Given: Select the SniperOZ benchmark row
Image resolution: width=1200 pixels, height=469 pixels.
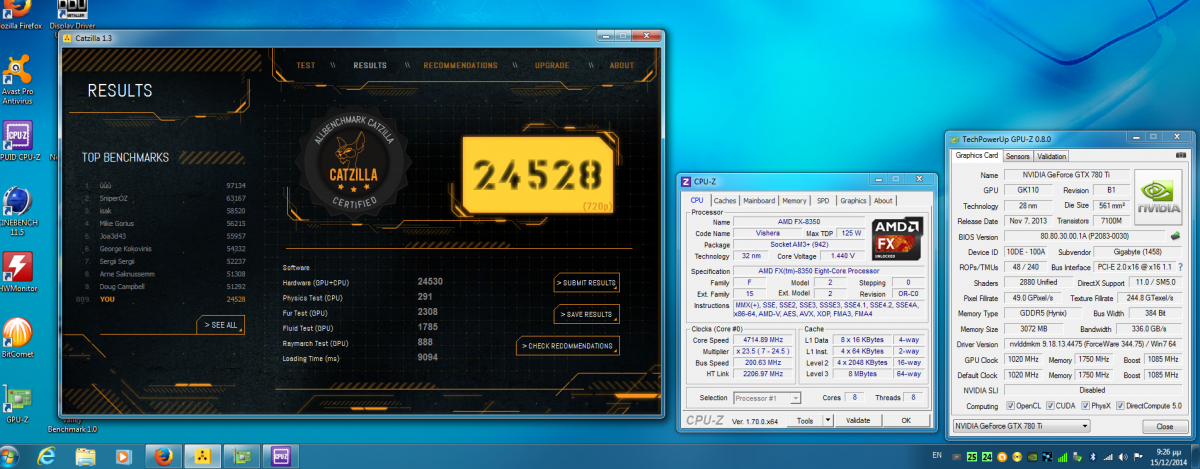Looking at the screenshot, I should coord(165,198).
